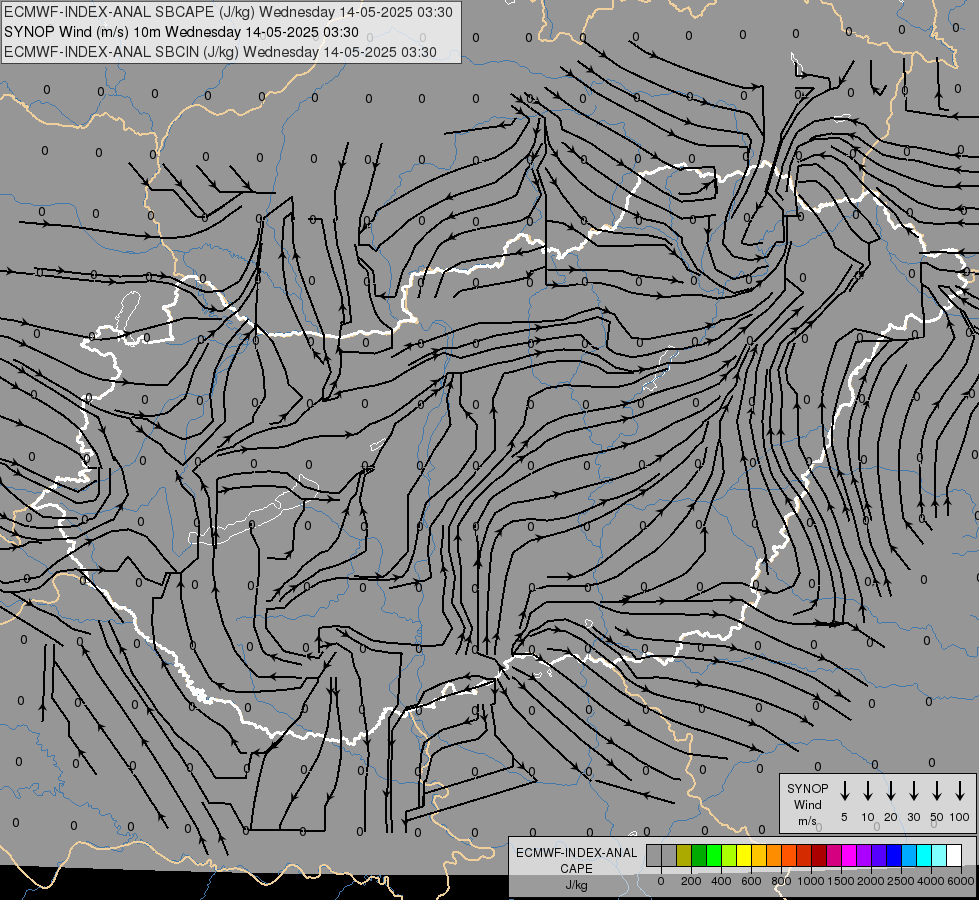The height and width of the screenshot is (900, 979).
Task: Click the 100 m/s wind arrow in legend
Action: [x=960, y=791]
